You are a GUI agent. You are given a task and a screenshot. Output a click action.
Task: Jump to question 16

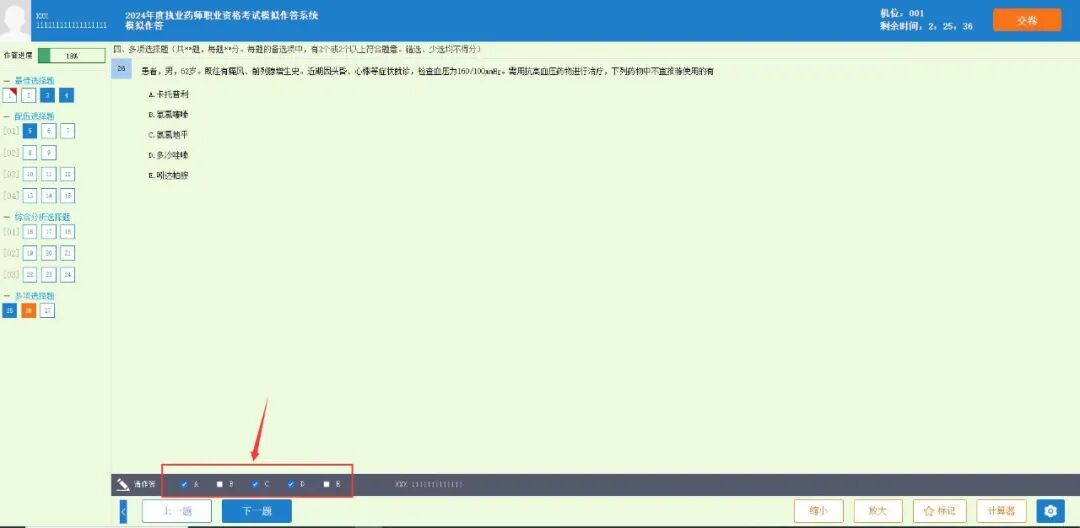(x=30, y=232)
